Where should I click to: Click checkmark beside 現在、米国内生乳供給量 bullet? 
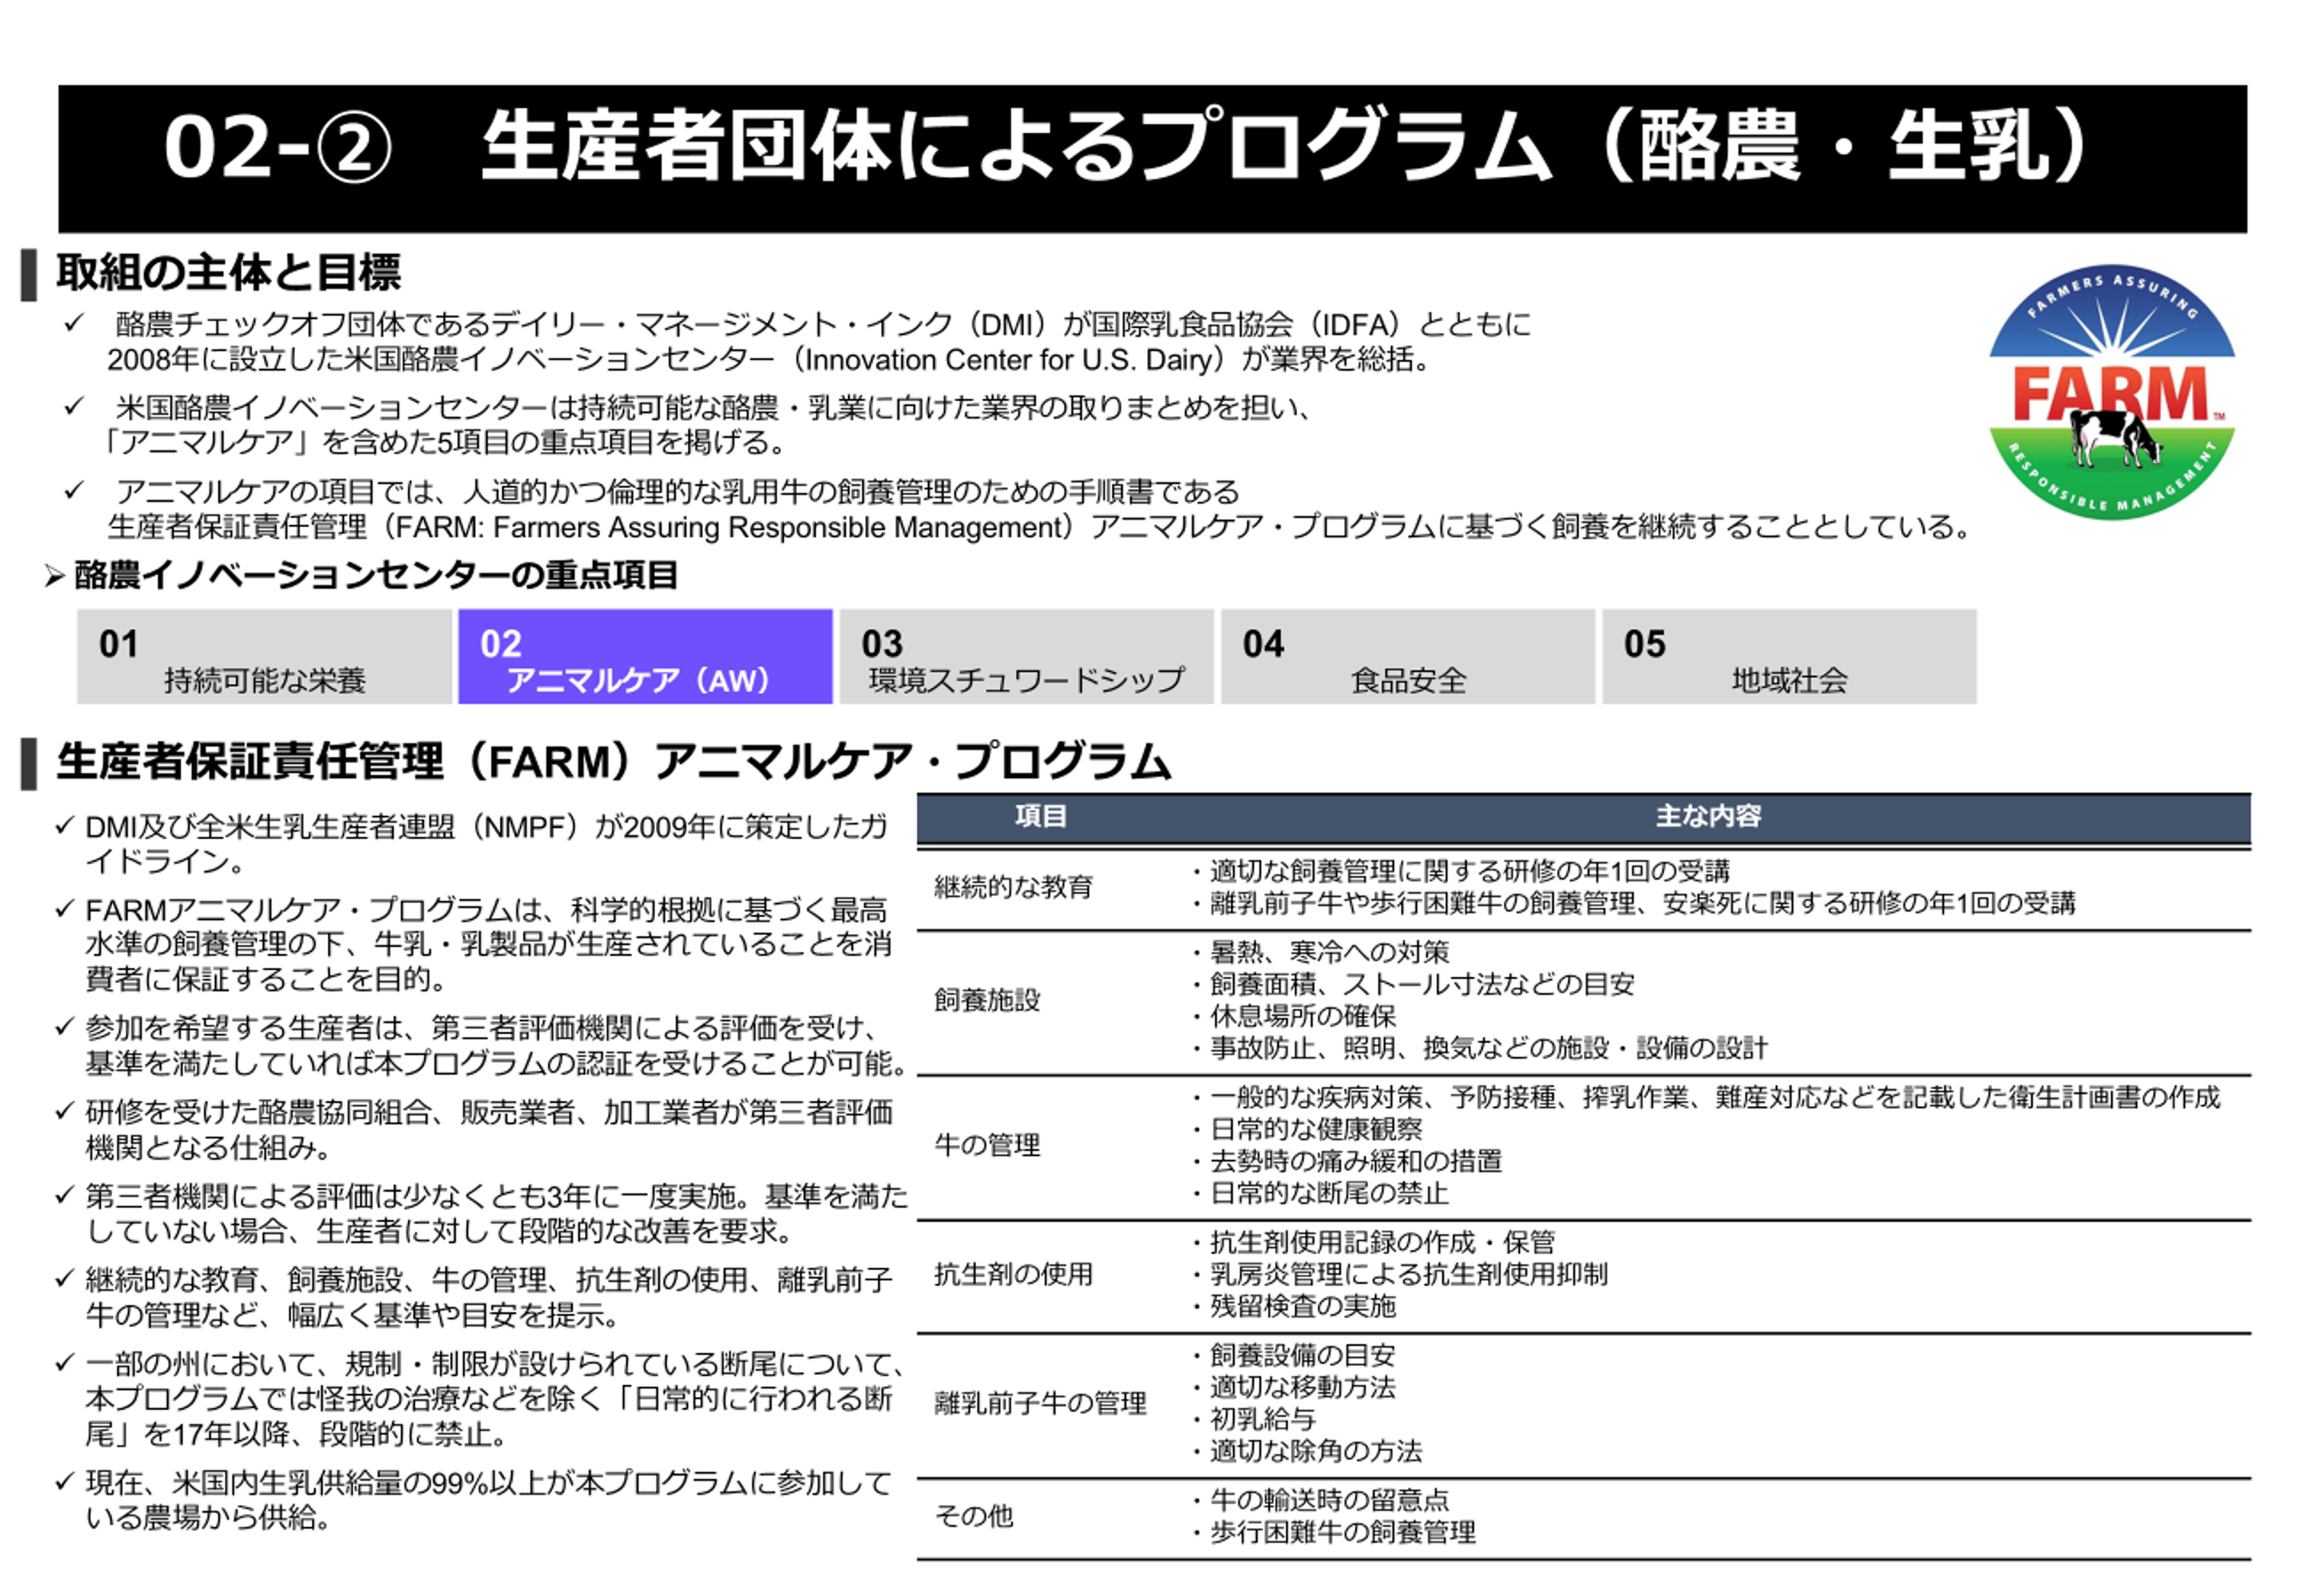tap(65, 1481)
